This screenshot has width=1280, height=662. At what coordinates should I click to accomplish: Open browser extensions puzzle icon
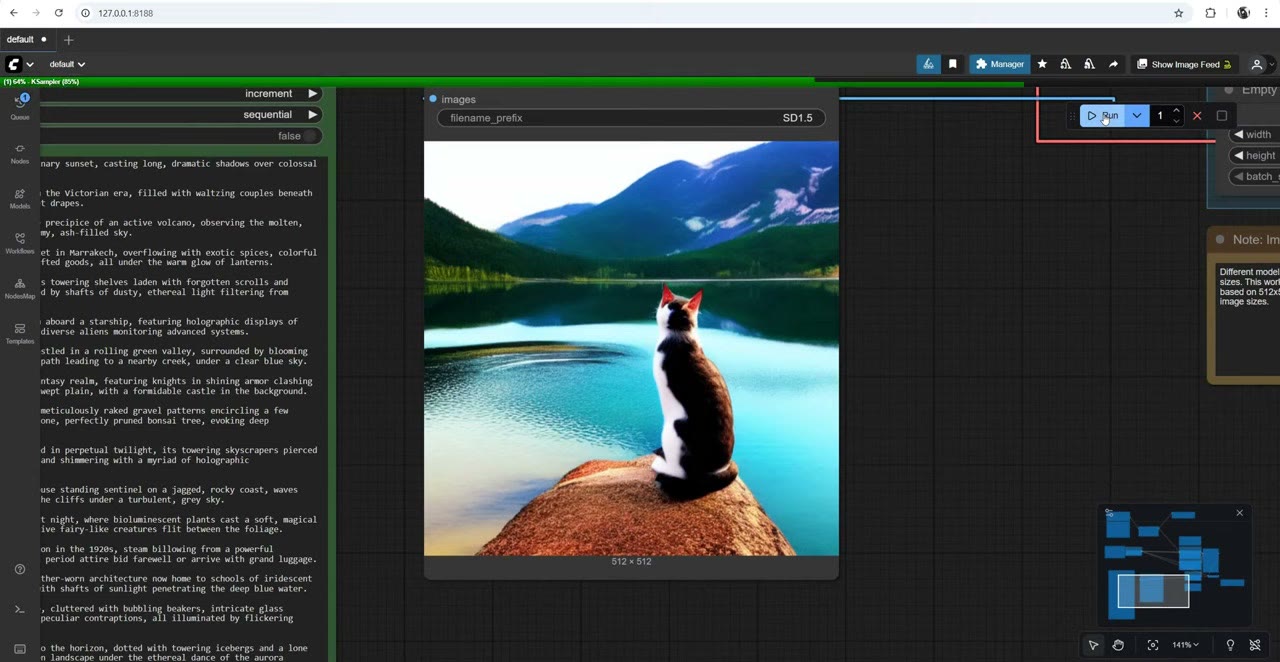coord(1210,13)
